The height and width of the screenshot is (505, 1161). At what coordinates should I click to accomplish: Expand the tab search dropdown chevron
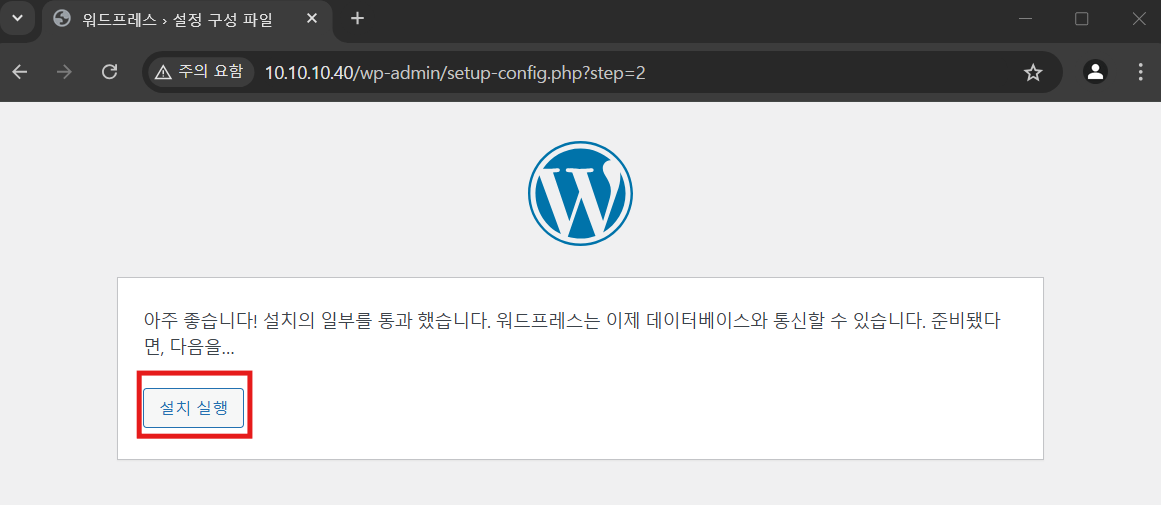pyautogui.click(x=18, y=19)
